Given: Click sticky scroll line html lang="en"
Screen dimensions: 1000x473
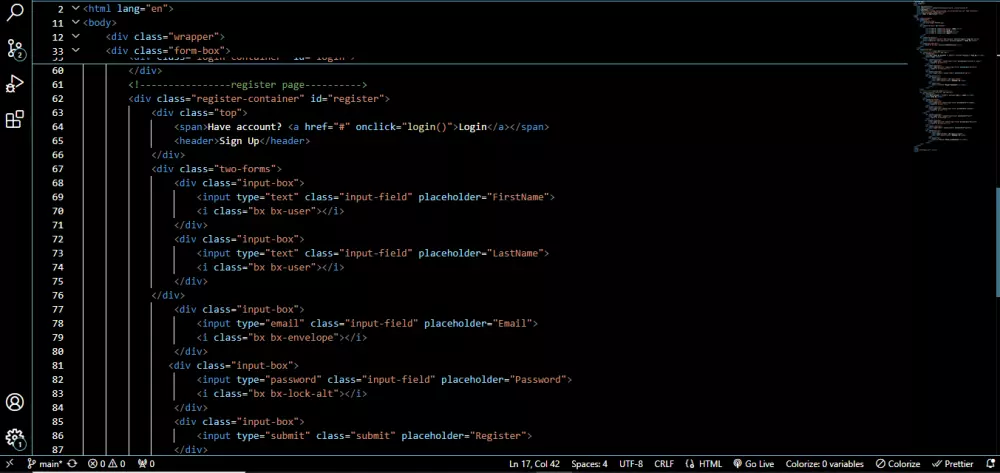Looking at the screenshot, I should coord(128,9).
